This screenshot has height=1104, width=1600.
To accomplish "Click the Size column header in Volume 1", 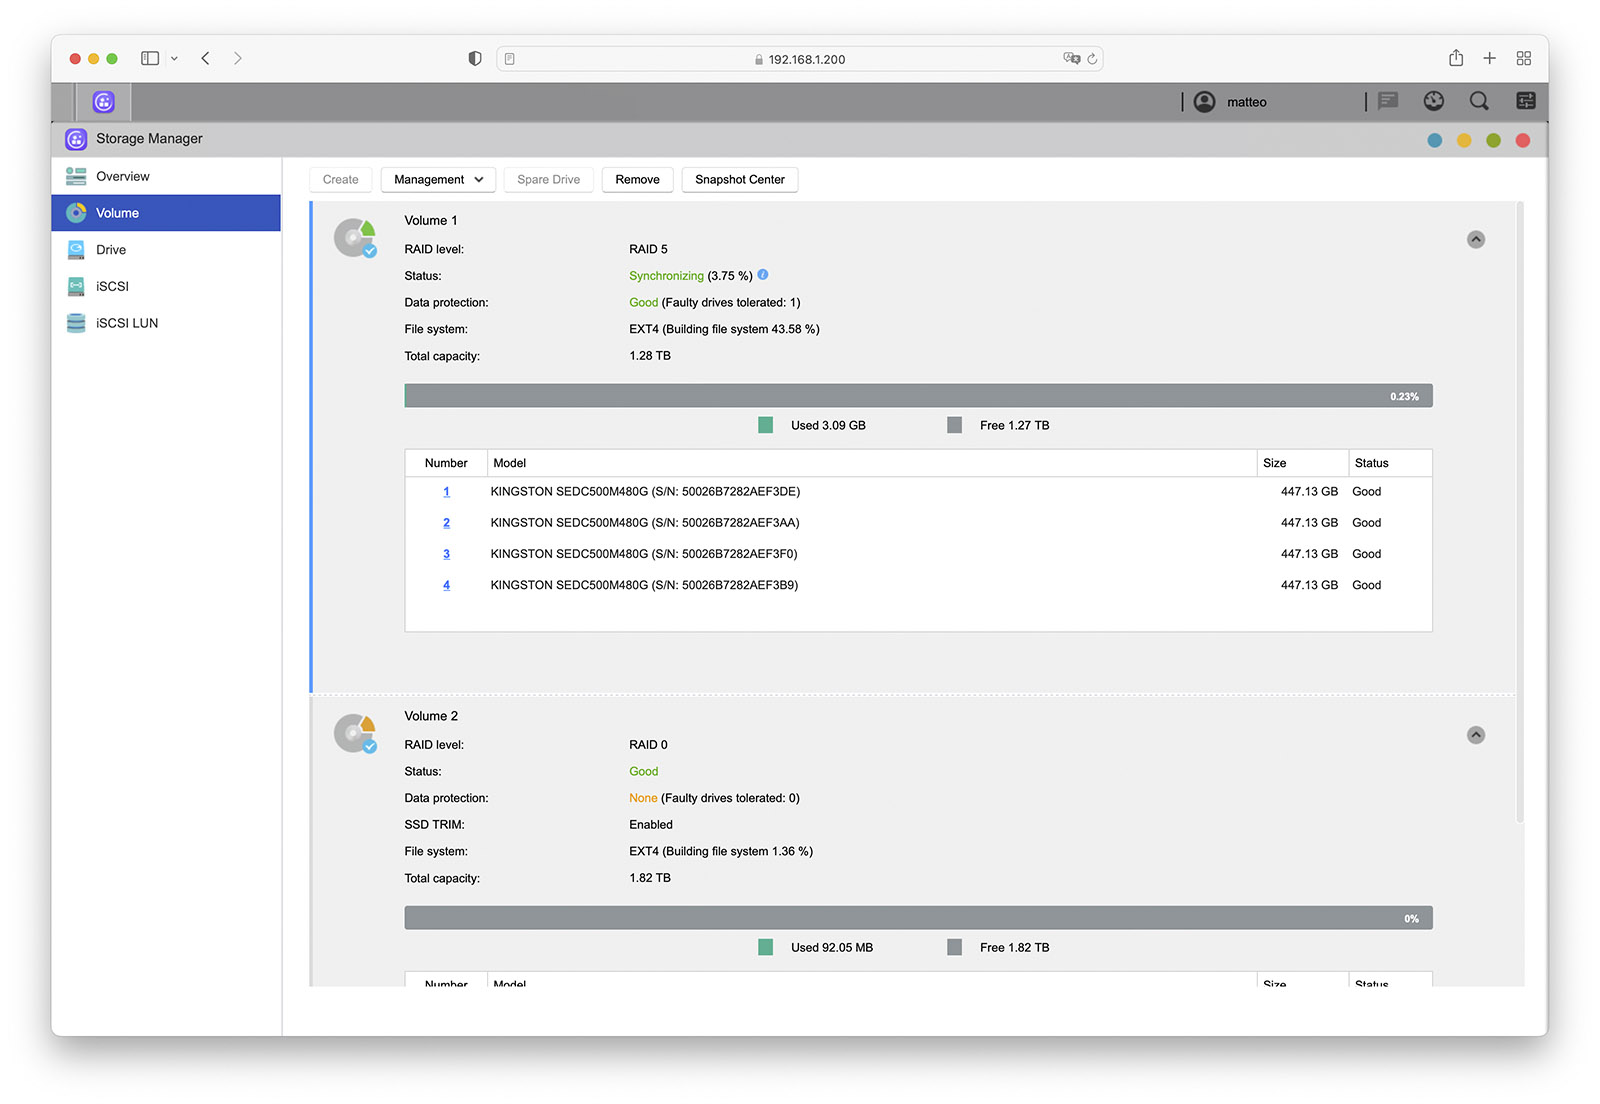I will [1303, 463].
